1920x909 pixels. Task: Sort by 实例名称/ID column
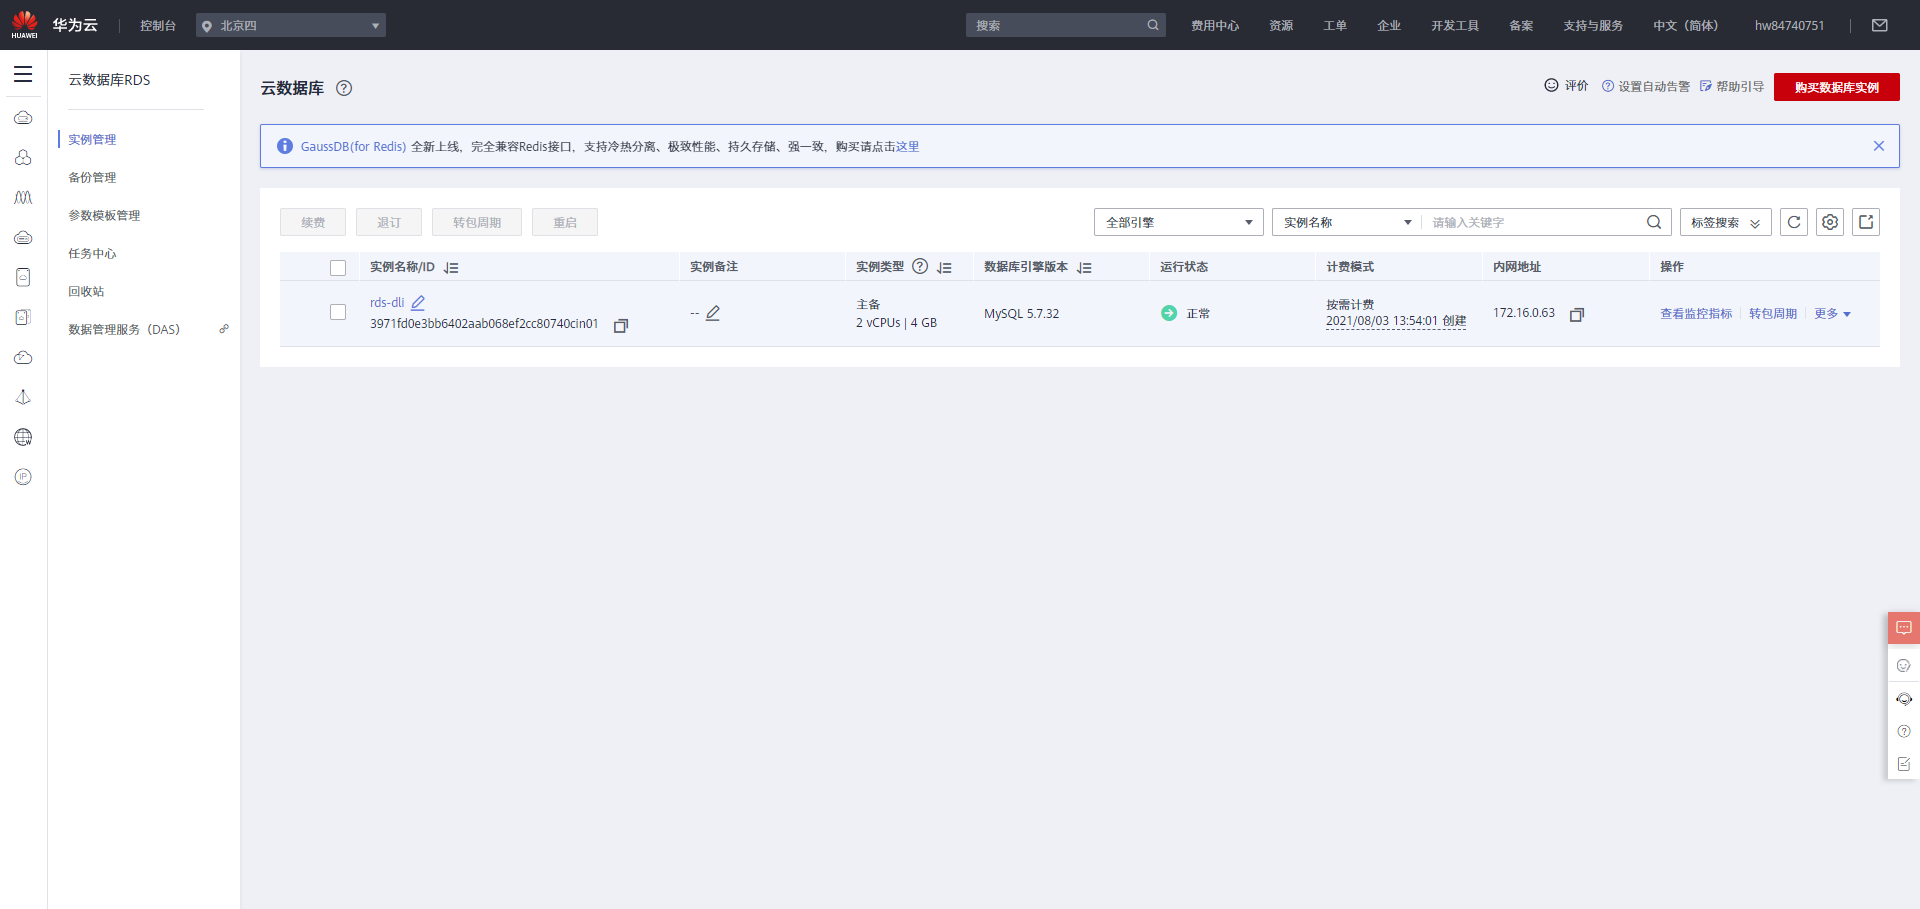pyautogui.click(x=451, y=268)
